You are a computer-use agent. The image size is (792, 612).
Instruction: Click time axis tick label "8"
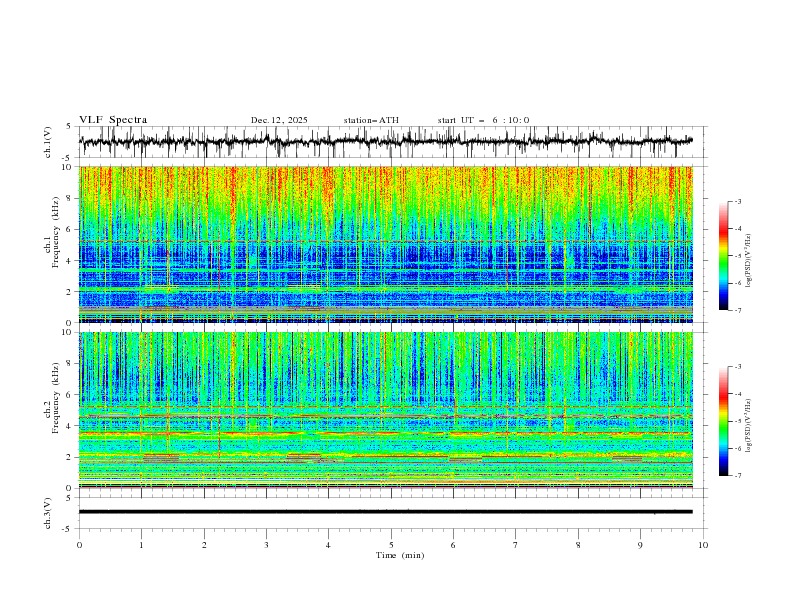[578, 545]
